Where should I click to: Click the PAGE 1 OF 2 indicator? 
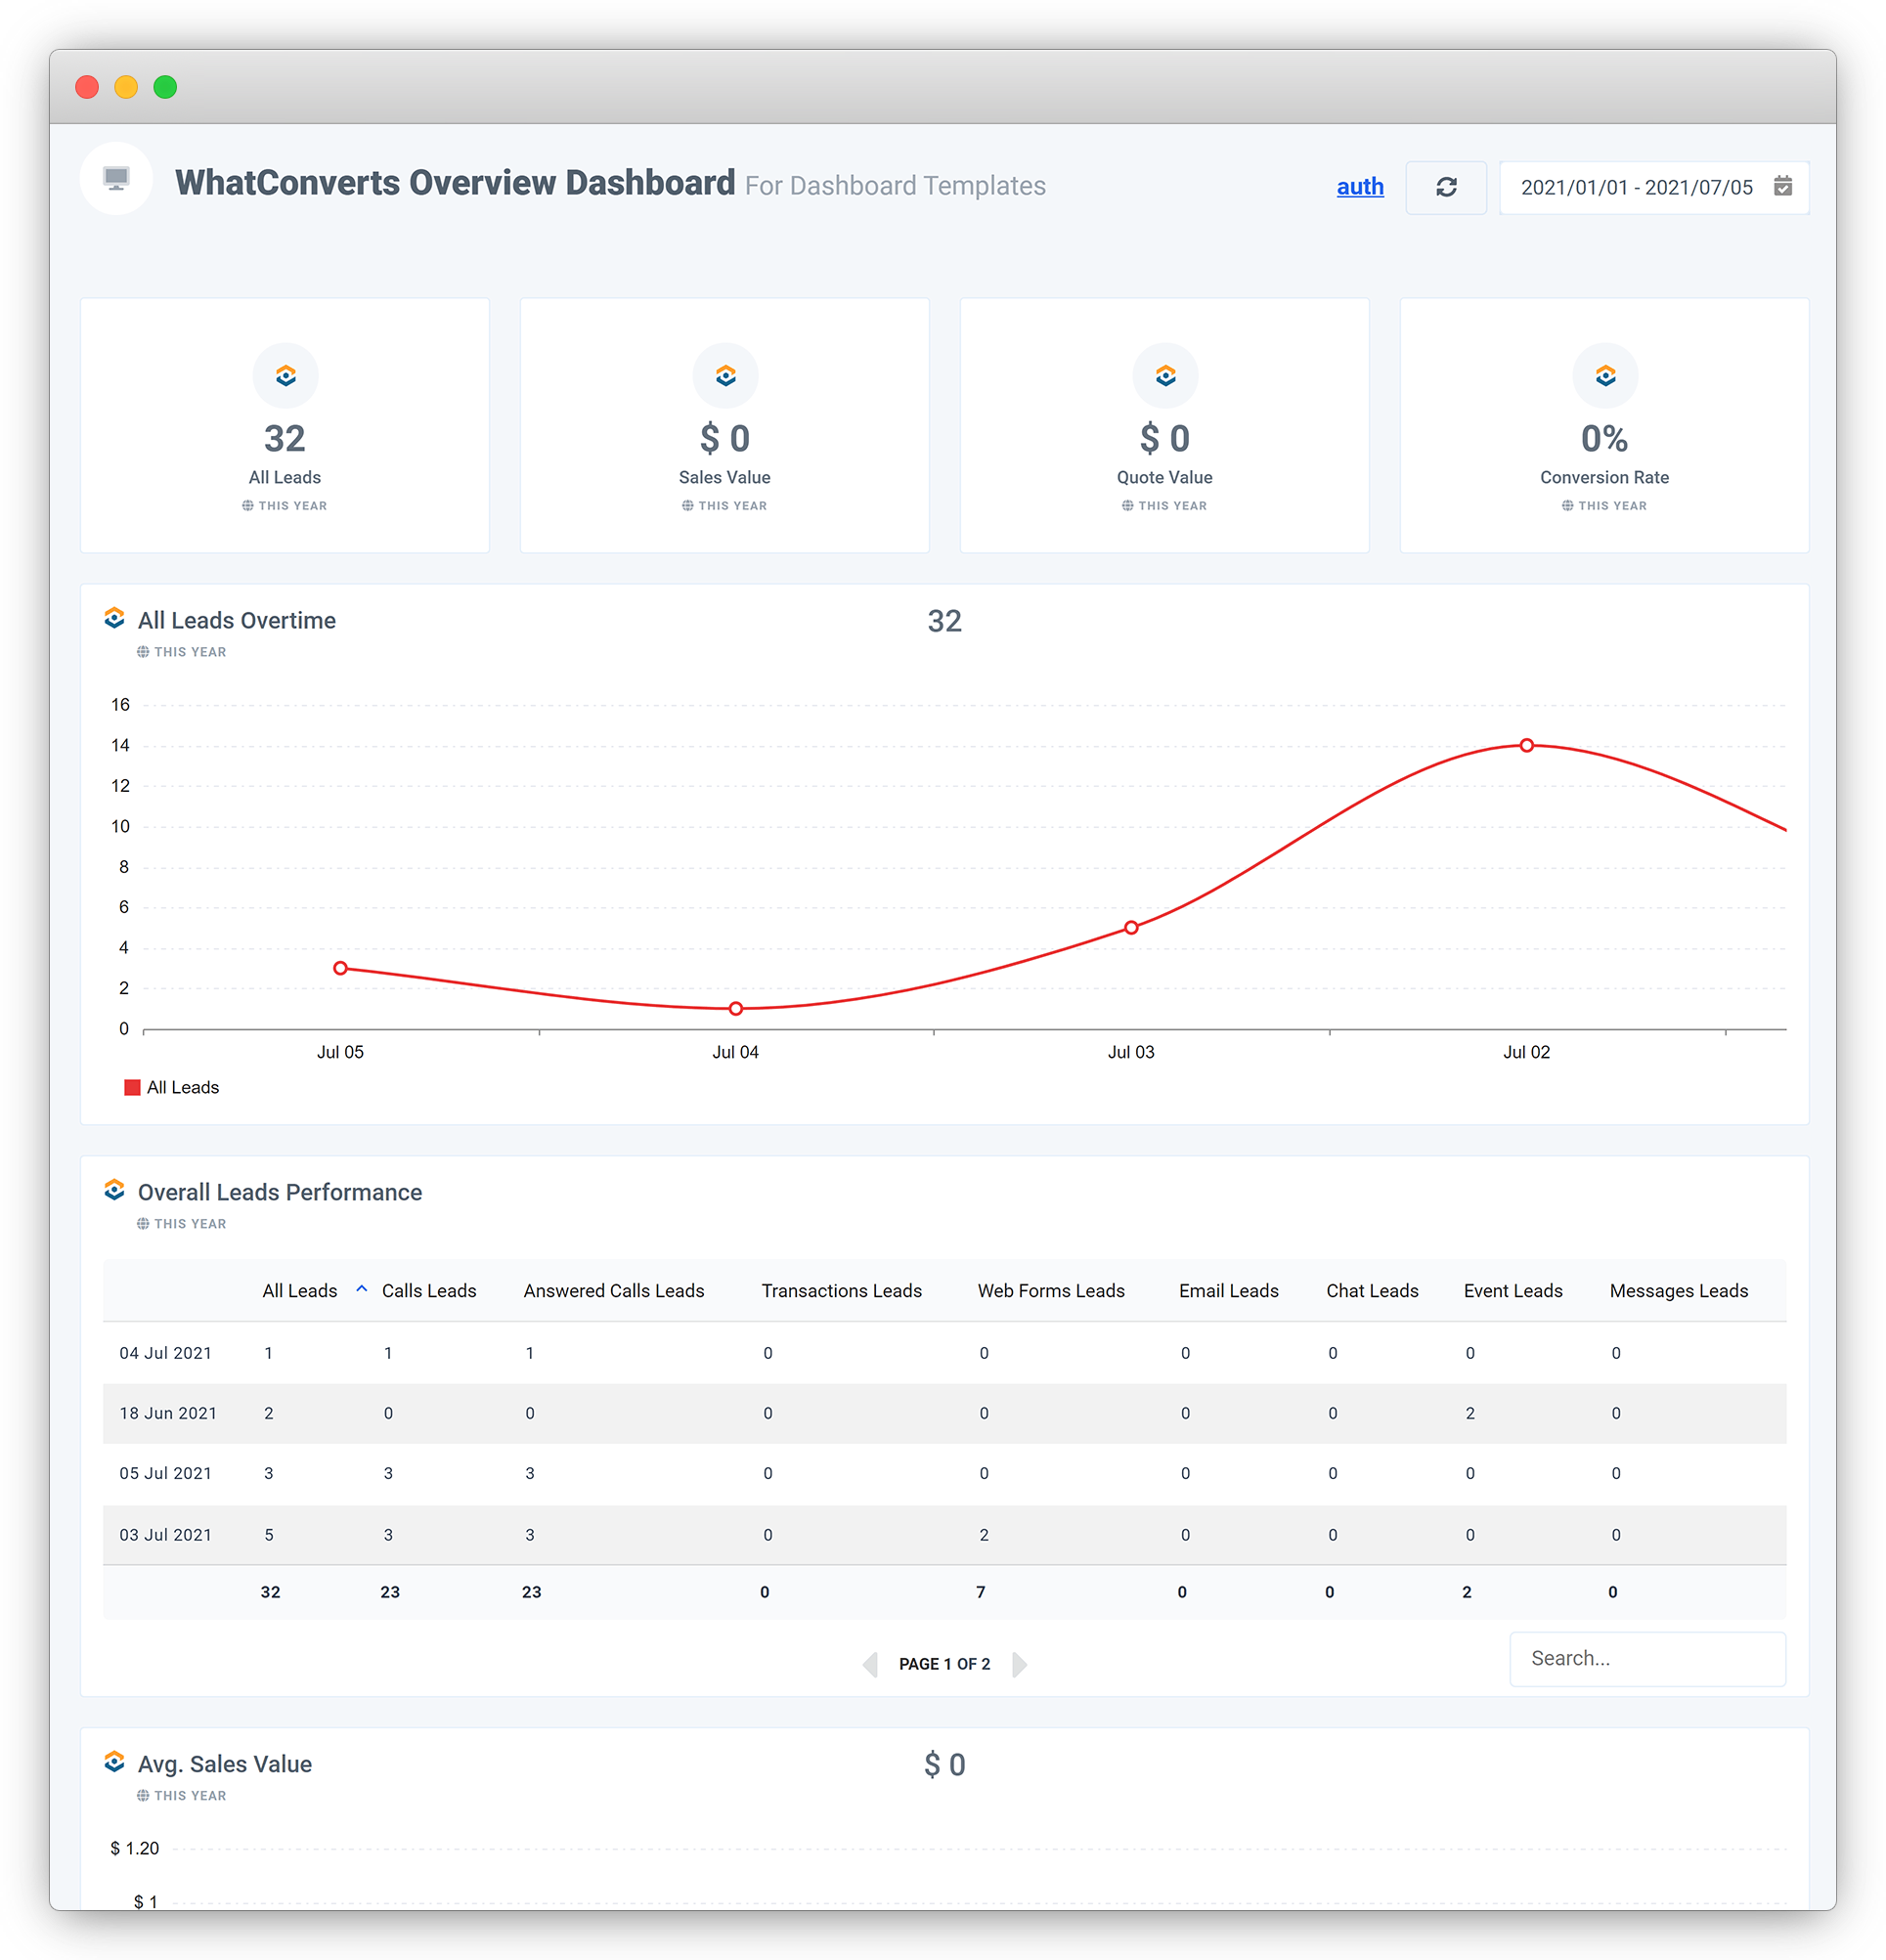pos(944,1664)
